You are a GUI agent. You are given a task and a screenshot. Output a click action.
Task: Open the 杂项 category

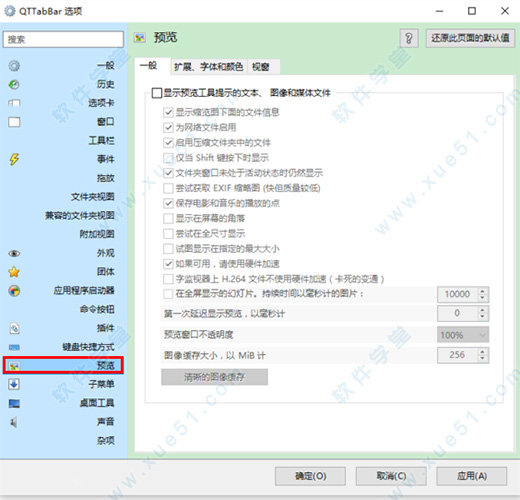pyautogui.click(x=106, y=441)
